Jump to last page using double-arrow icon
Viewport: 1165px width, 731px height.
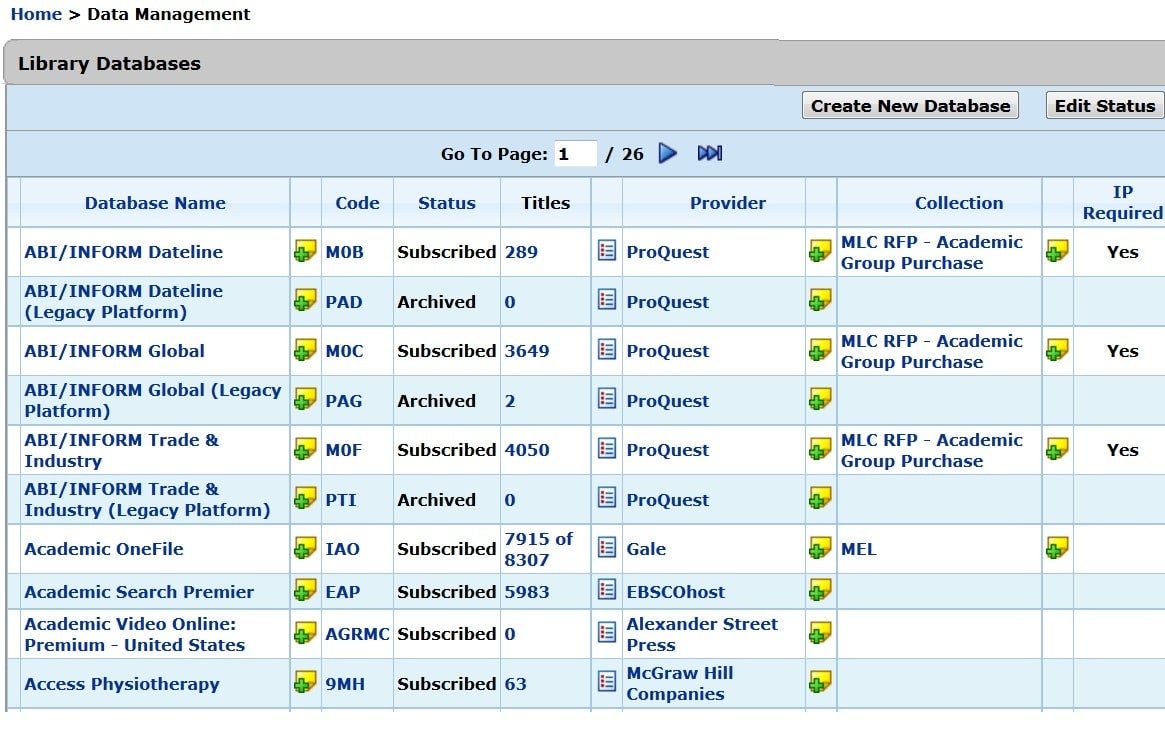click(x=710, y=154)
